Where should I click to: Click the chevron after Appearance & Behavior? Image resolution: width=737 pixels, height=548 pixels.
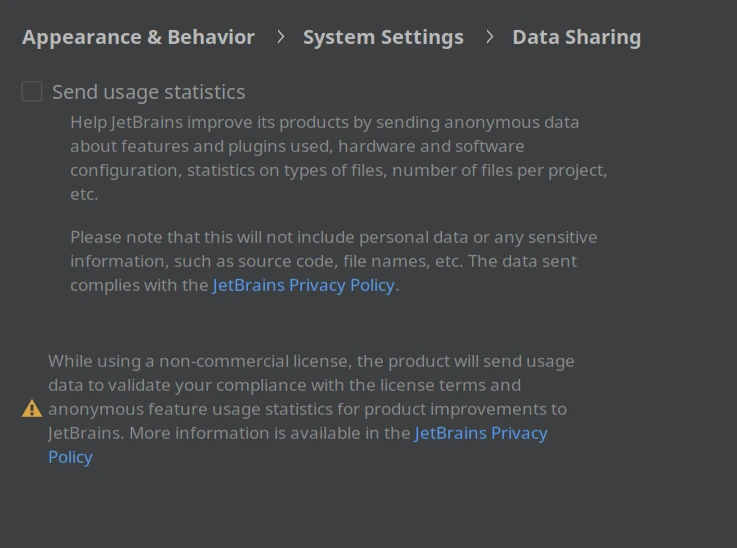[x=281, y=37]
